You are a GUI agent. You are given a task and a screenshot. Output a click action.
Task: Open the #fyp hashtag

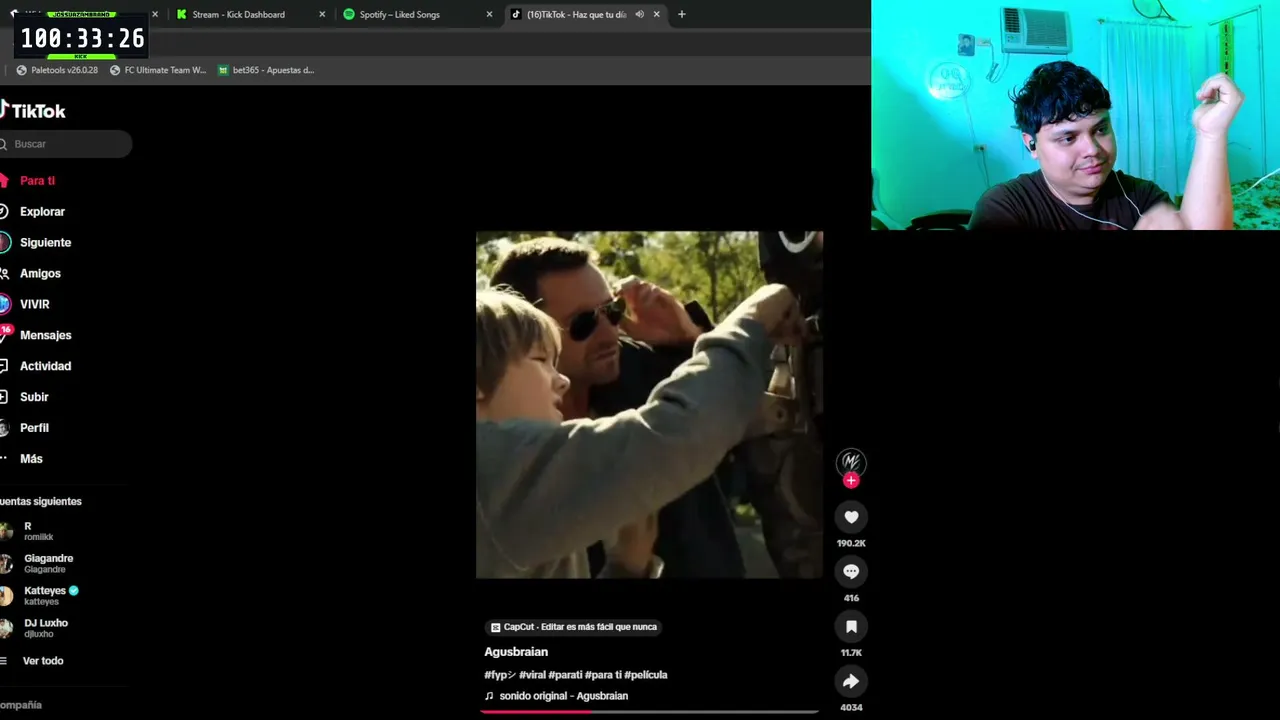coord(500,675)
